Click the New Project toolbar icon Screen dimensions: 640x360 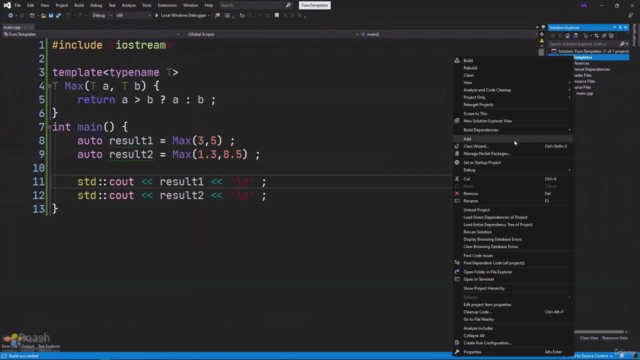(32, 16)
